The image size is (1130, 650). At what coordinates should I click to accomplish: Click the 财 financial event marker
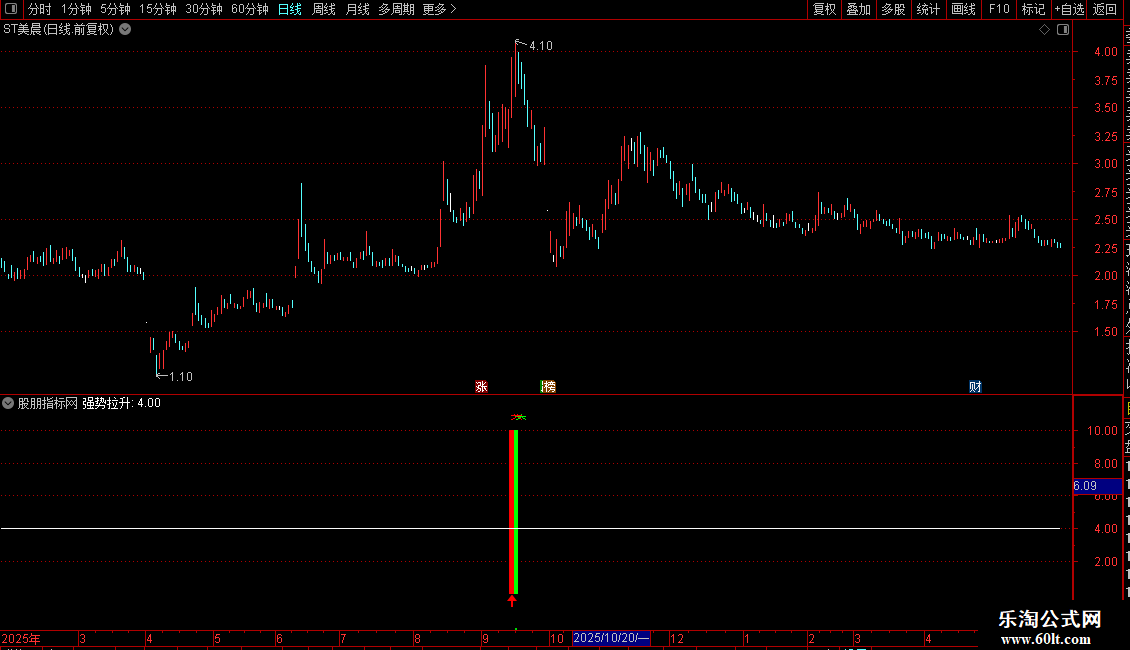click(x=975, y=387)
